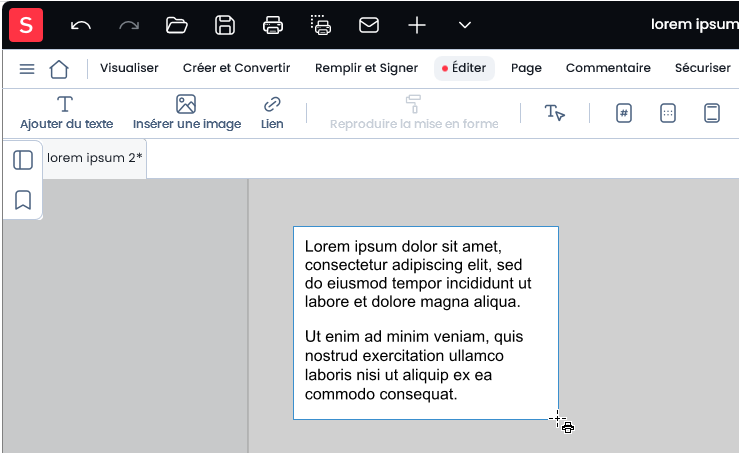Screen dimensions: 739x453
Task: Click the blank page device icon
Action: point(712,113)
